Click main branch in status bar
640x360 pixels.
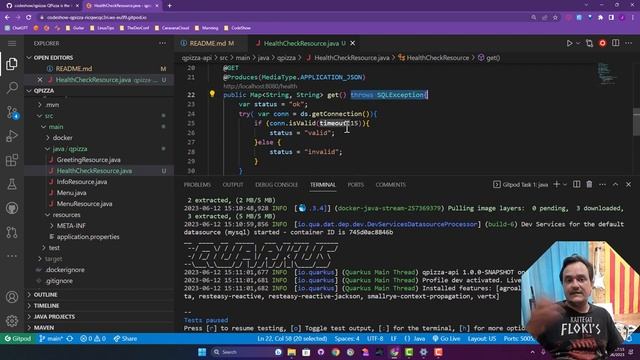pos(52,339)
